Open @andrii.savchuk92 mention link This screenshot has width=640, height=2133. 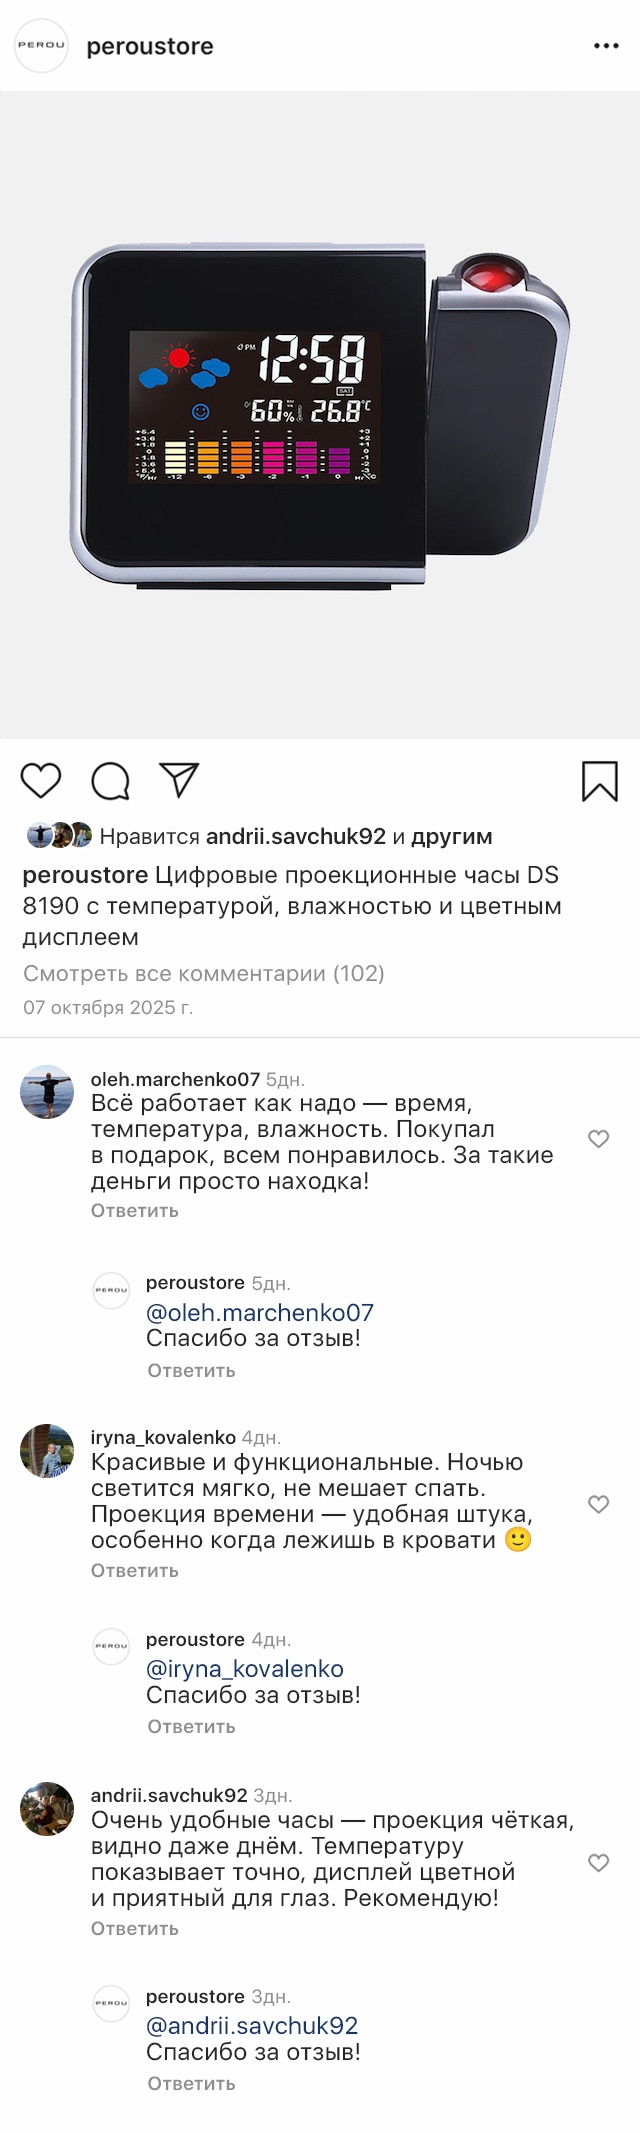pyautogui.click(x=252, y=2026)
